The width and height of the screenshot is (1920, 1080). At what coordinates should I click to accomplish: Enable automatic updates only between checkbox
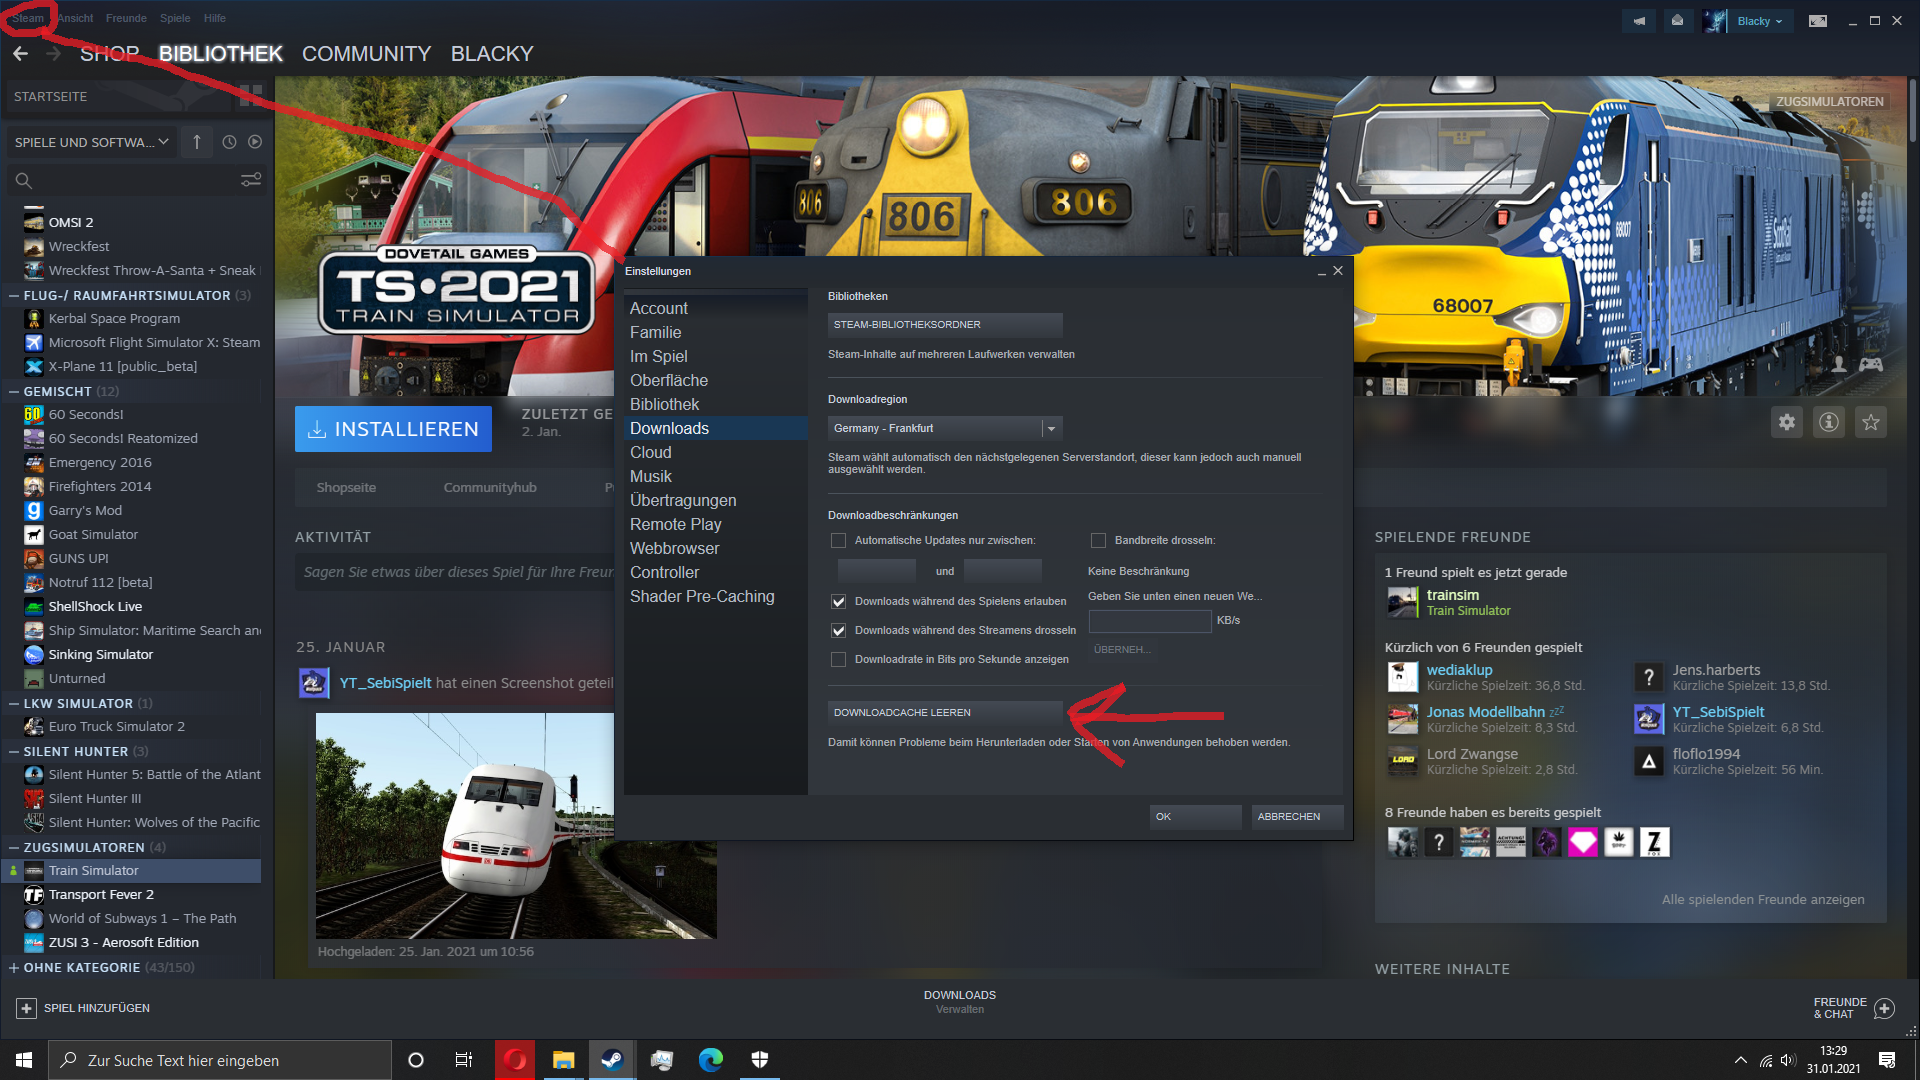[839, 541]
